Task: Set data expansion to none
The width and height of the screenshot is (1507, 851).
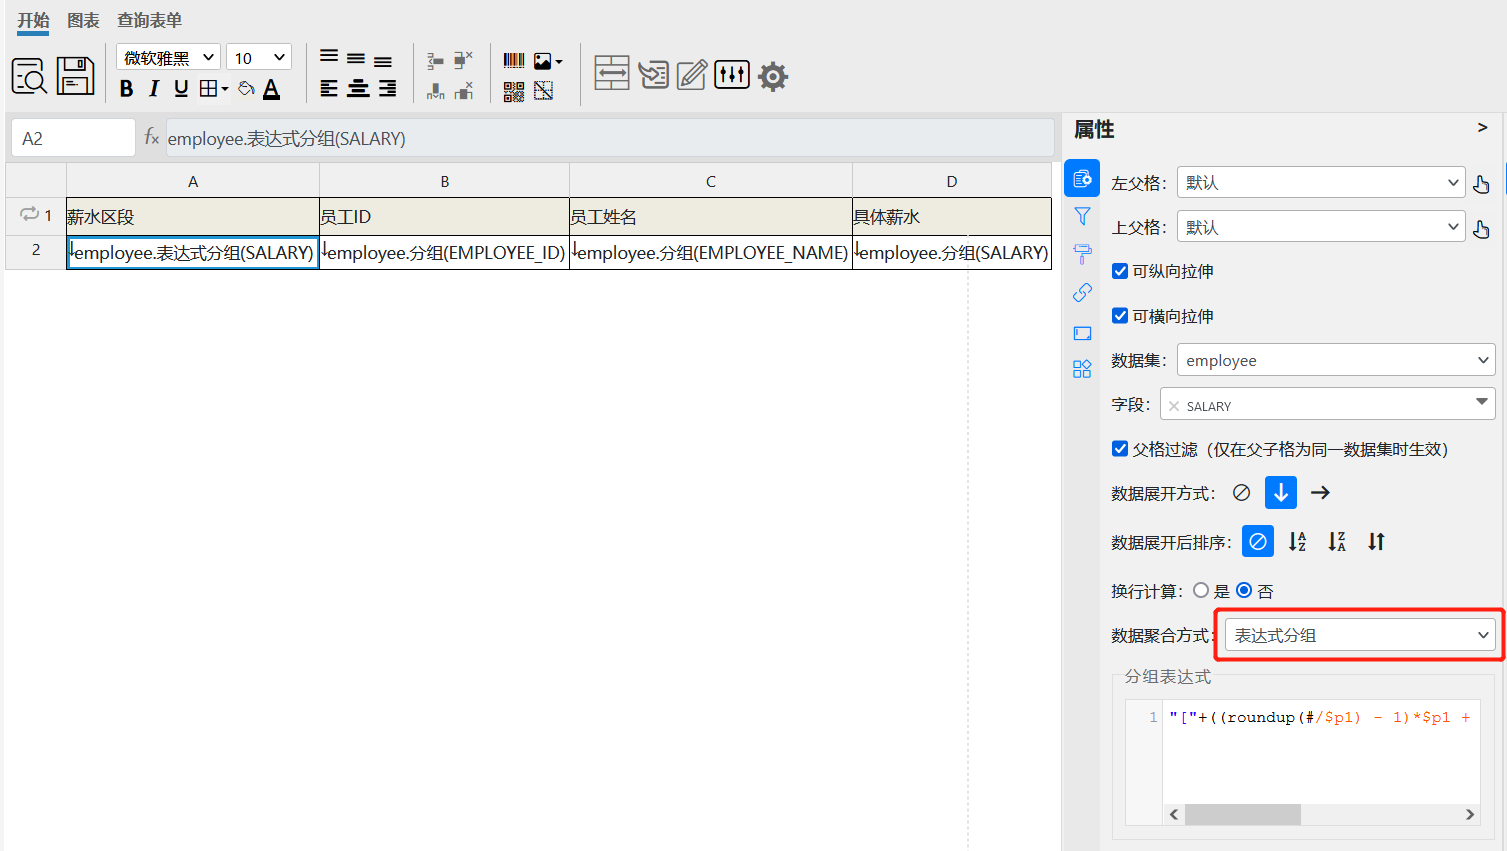Action: pos(1241,493)
